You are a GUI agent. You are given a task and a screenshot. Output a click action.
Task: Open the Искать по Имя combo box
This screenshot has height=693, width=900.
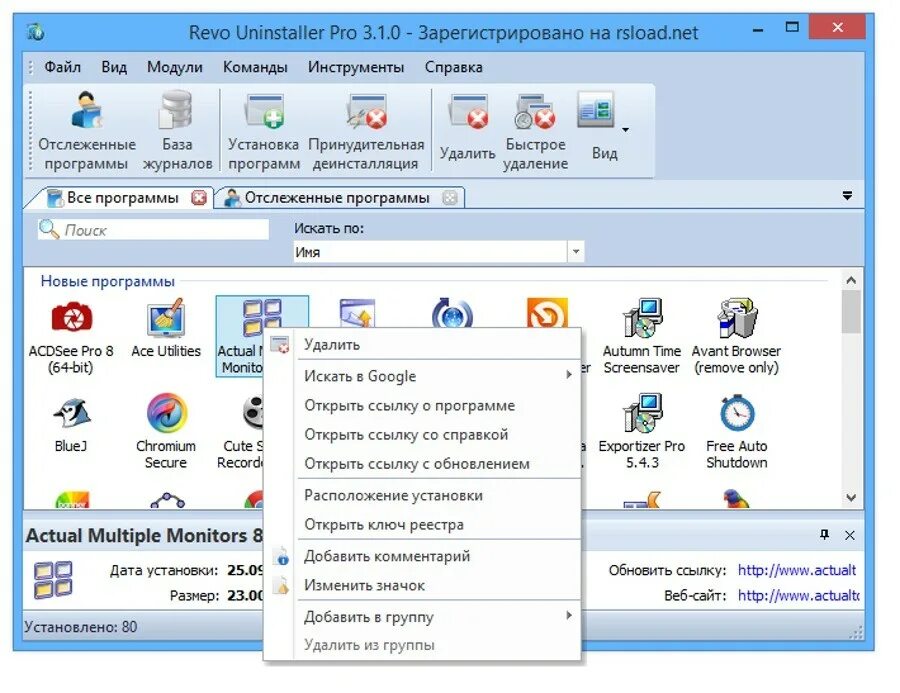click(x=439, y=251)
